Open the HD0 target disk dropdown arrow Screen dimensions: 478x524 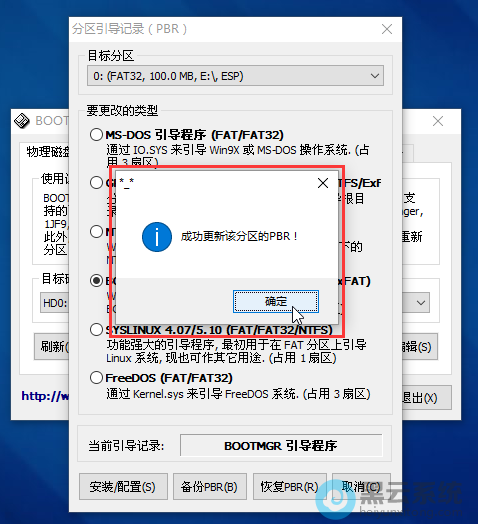(421, 303)
